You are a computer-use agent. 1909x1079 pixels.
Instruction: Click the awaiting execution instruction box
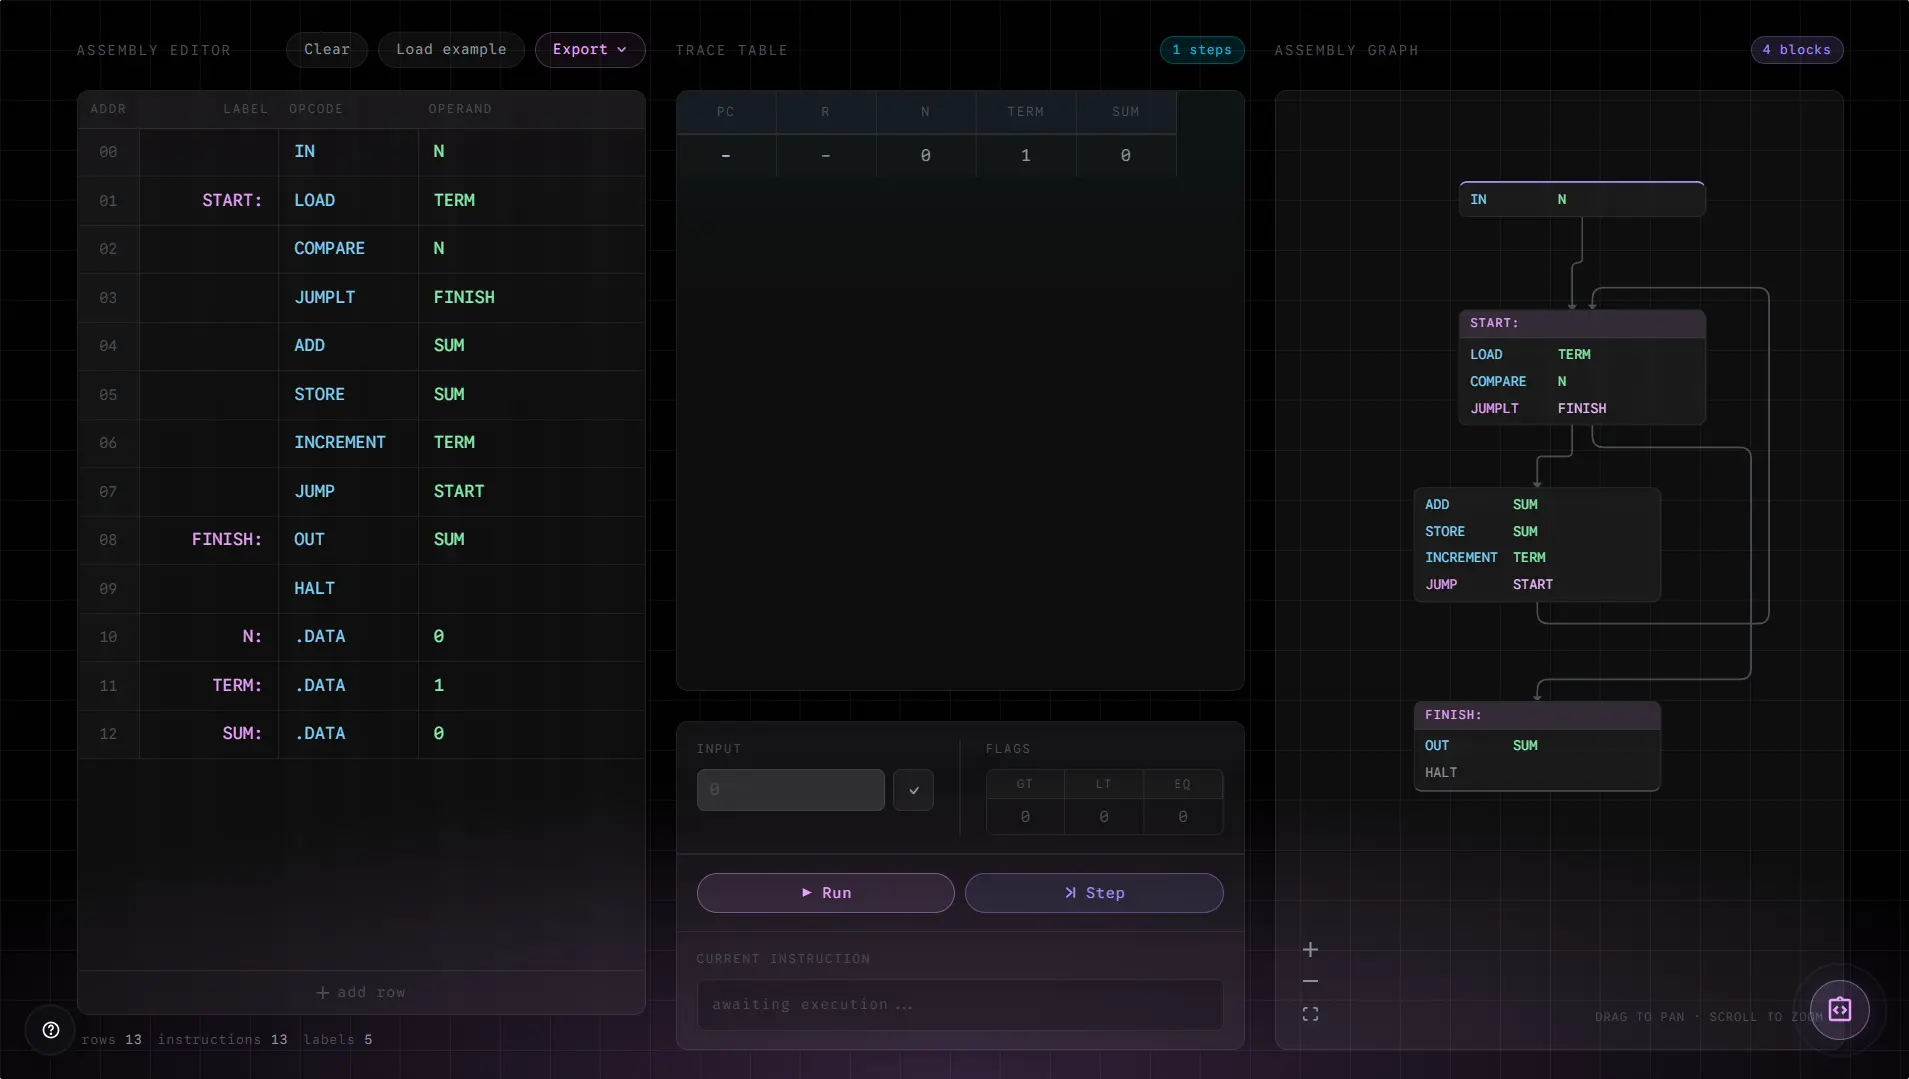960,1005
